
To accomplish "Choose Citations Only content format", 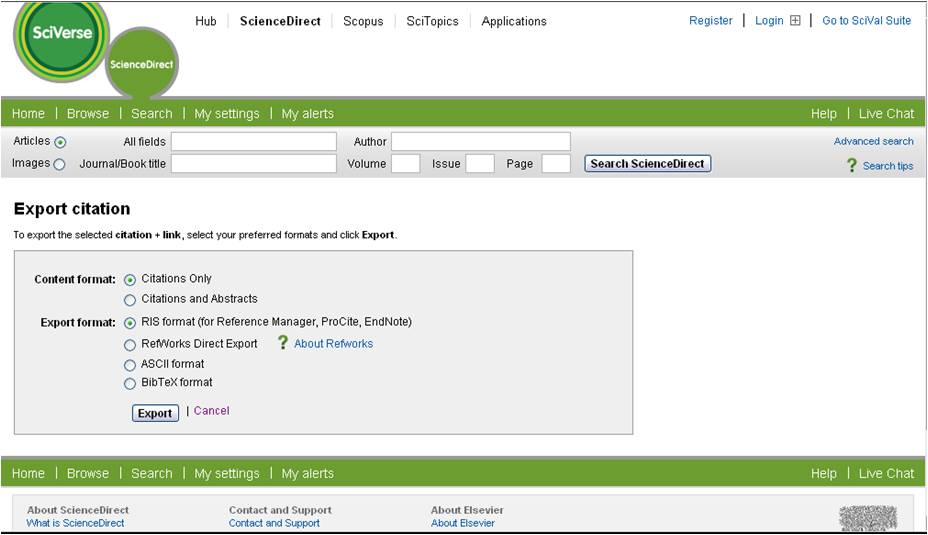I will coord(130,279).
